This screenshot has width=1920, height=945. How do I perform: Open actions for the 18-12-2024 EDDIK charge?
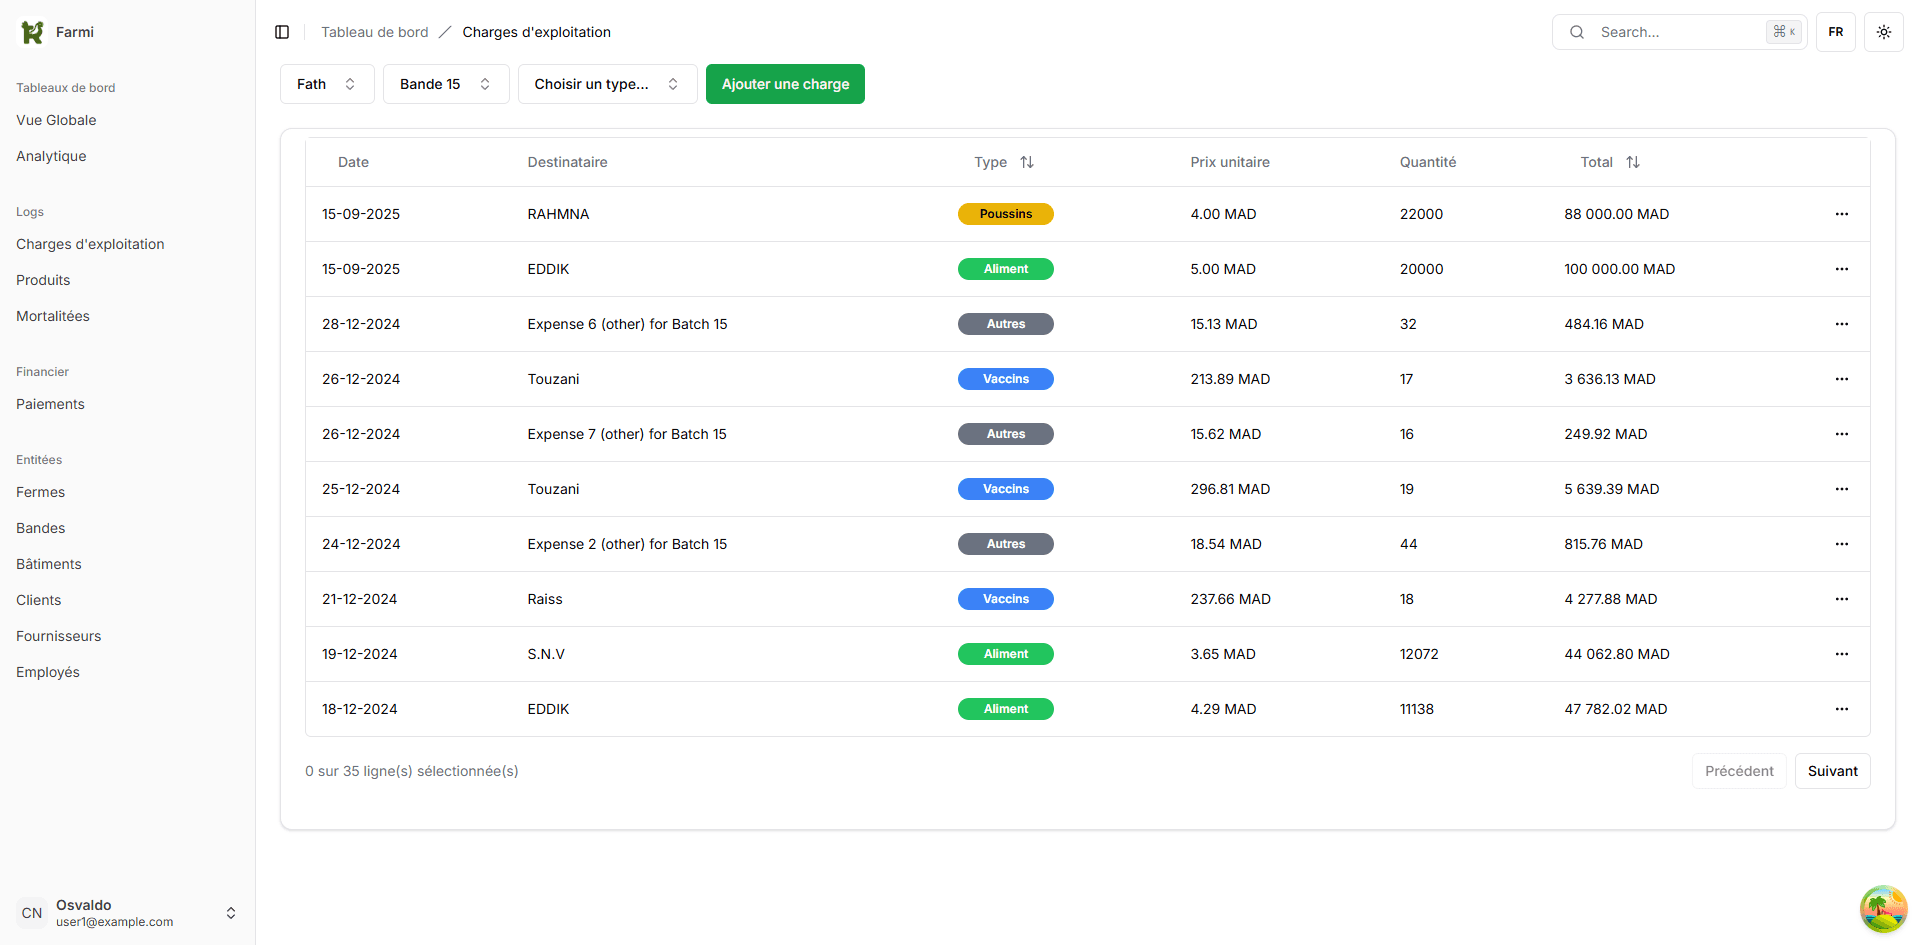pos(1842,709)
